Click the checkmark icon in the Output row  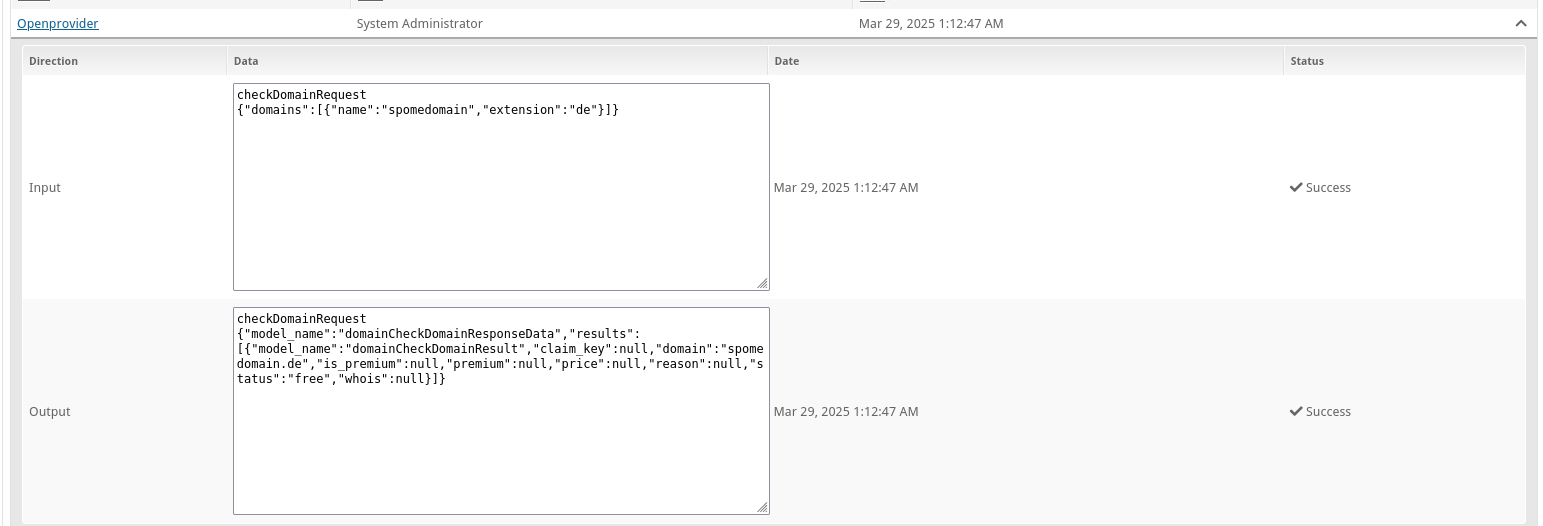pos(1296,411)
